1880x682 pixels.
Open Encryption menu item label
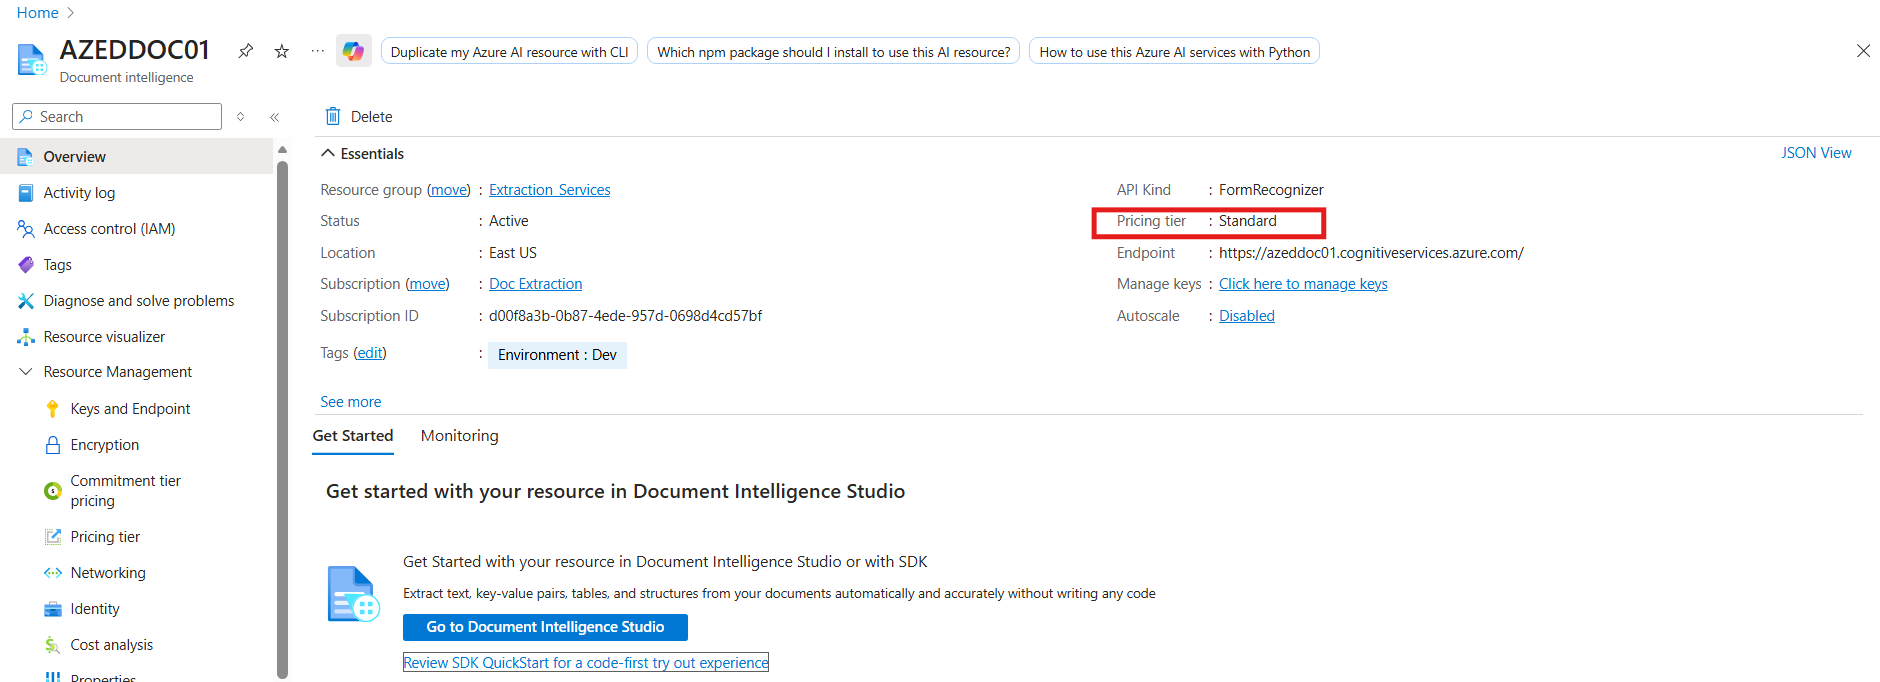(x=105, y=445)
